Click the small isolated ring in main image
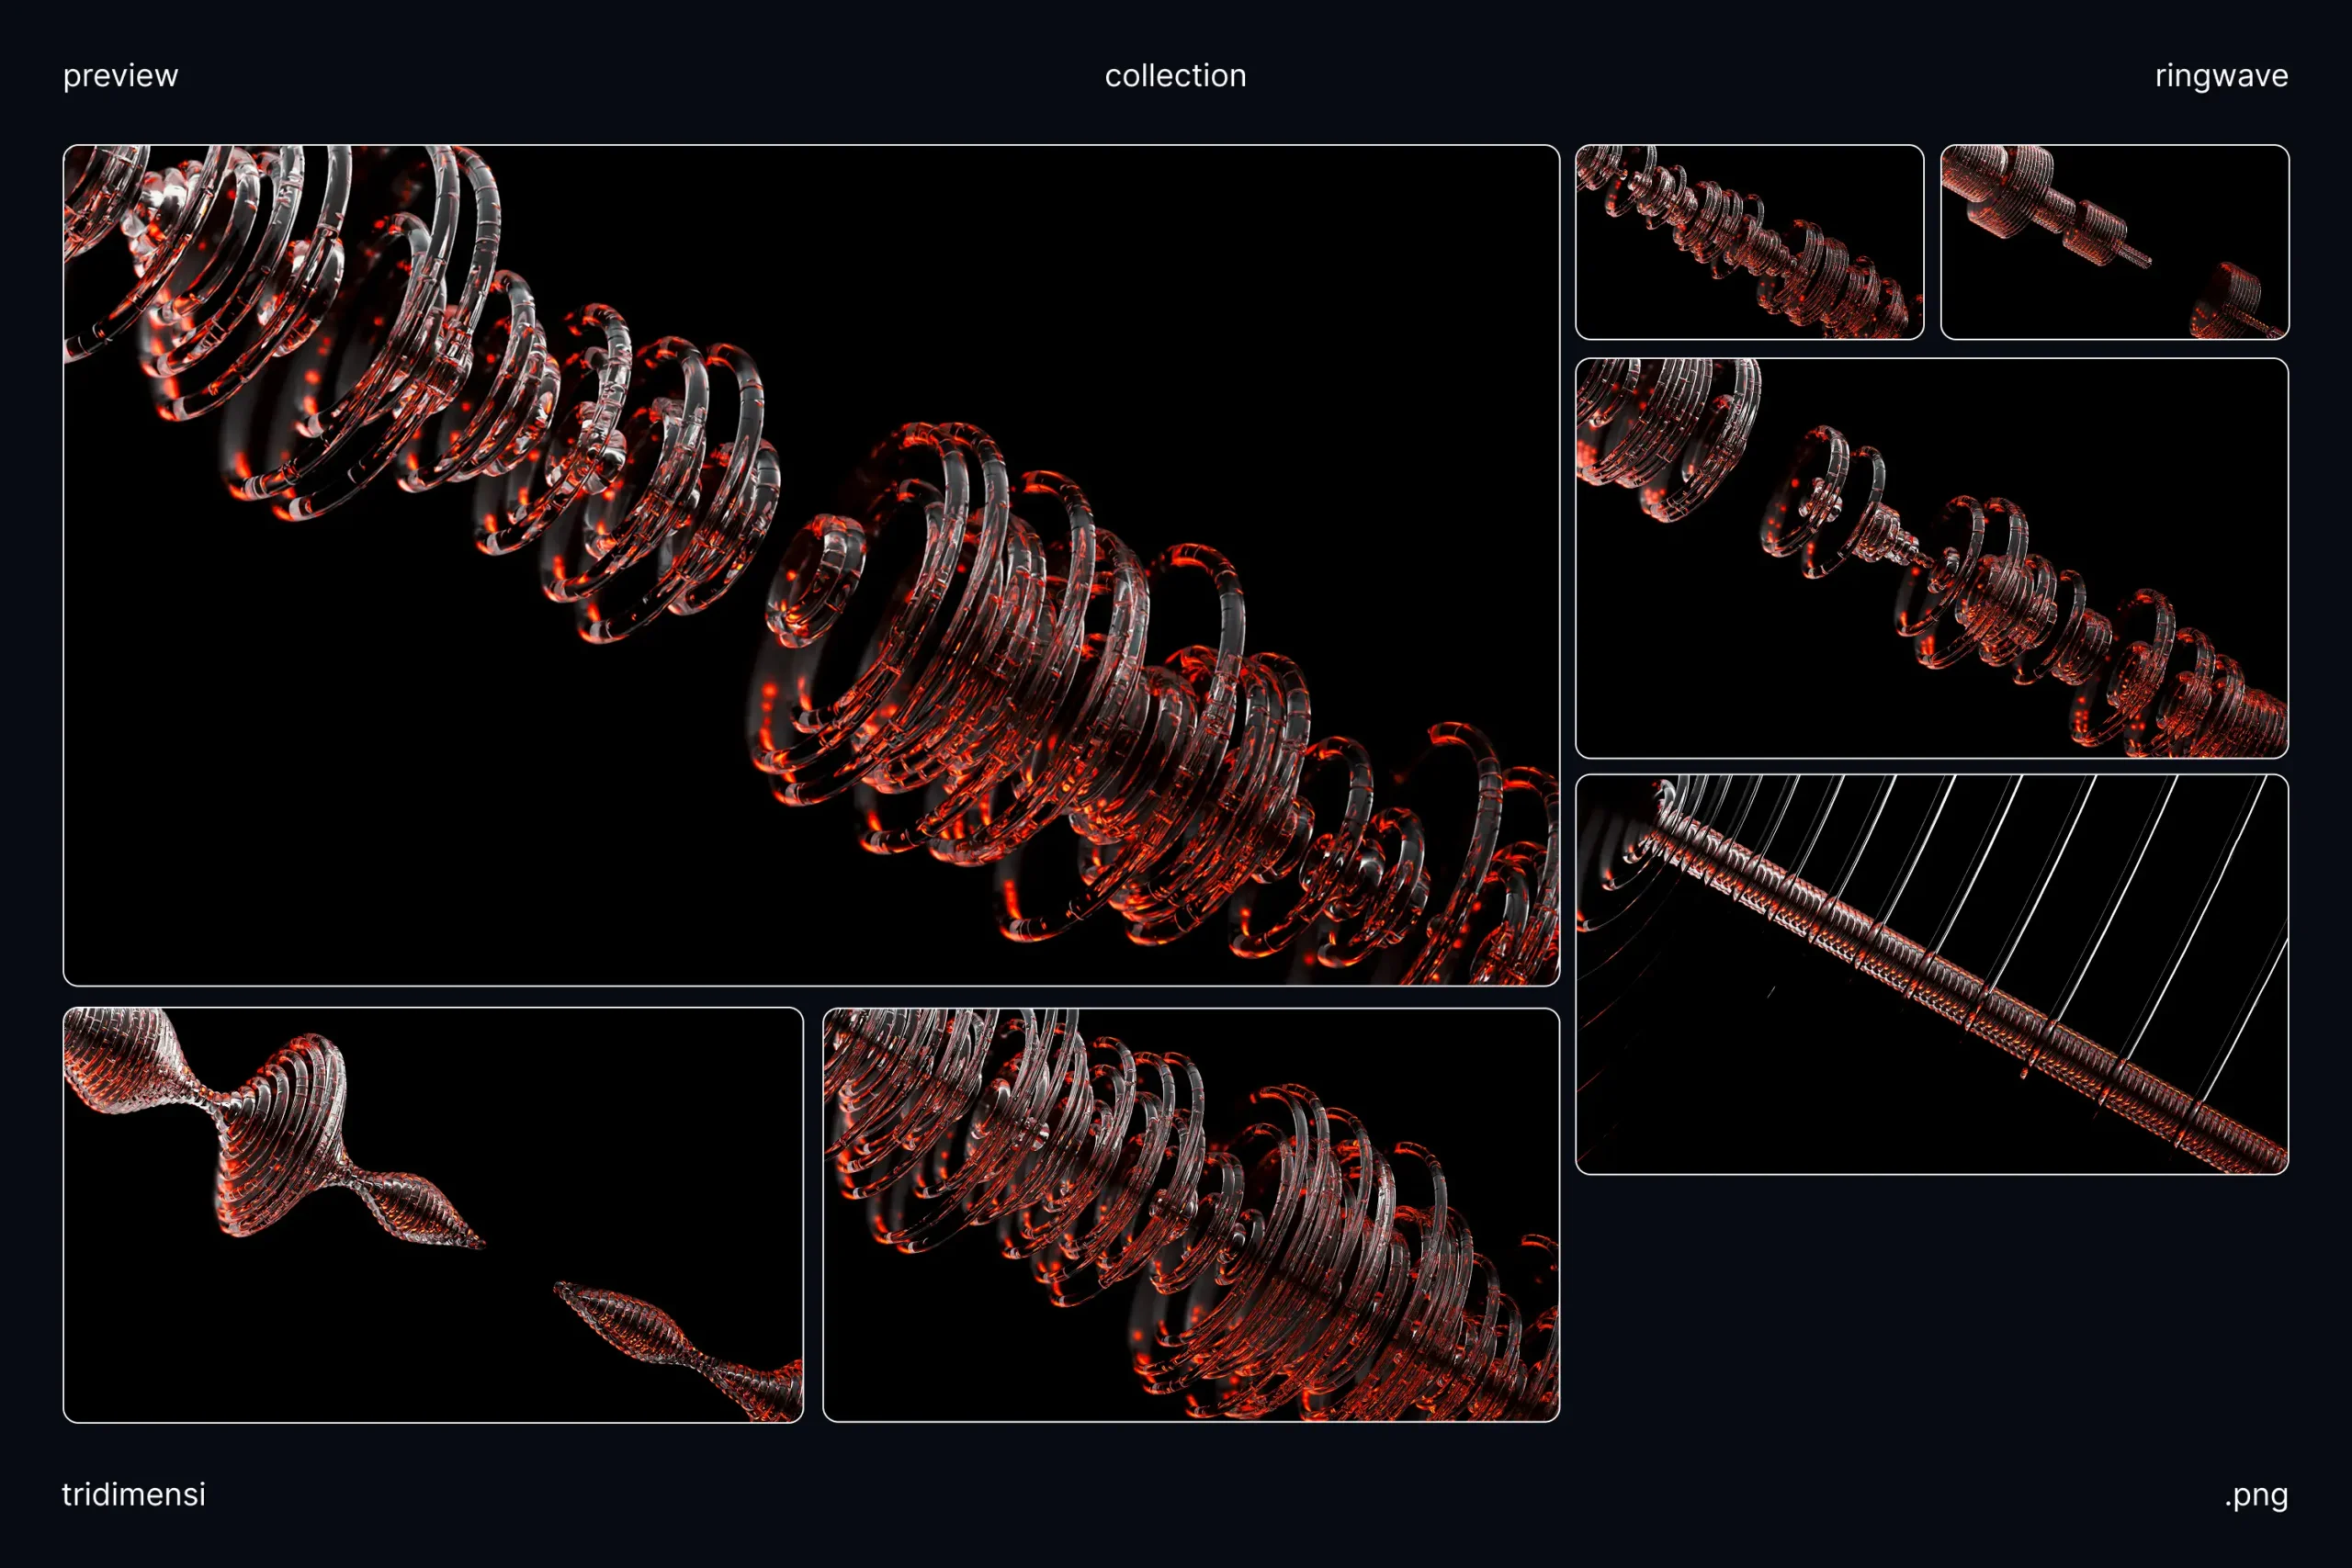 pyautogui.click(x=817, y=580)
